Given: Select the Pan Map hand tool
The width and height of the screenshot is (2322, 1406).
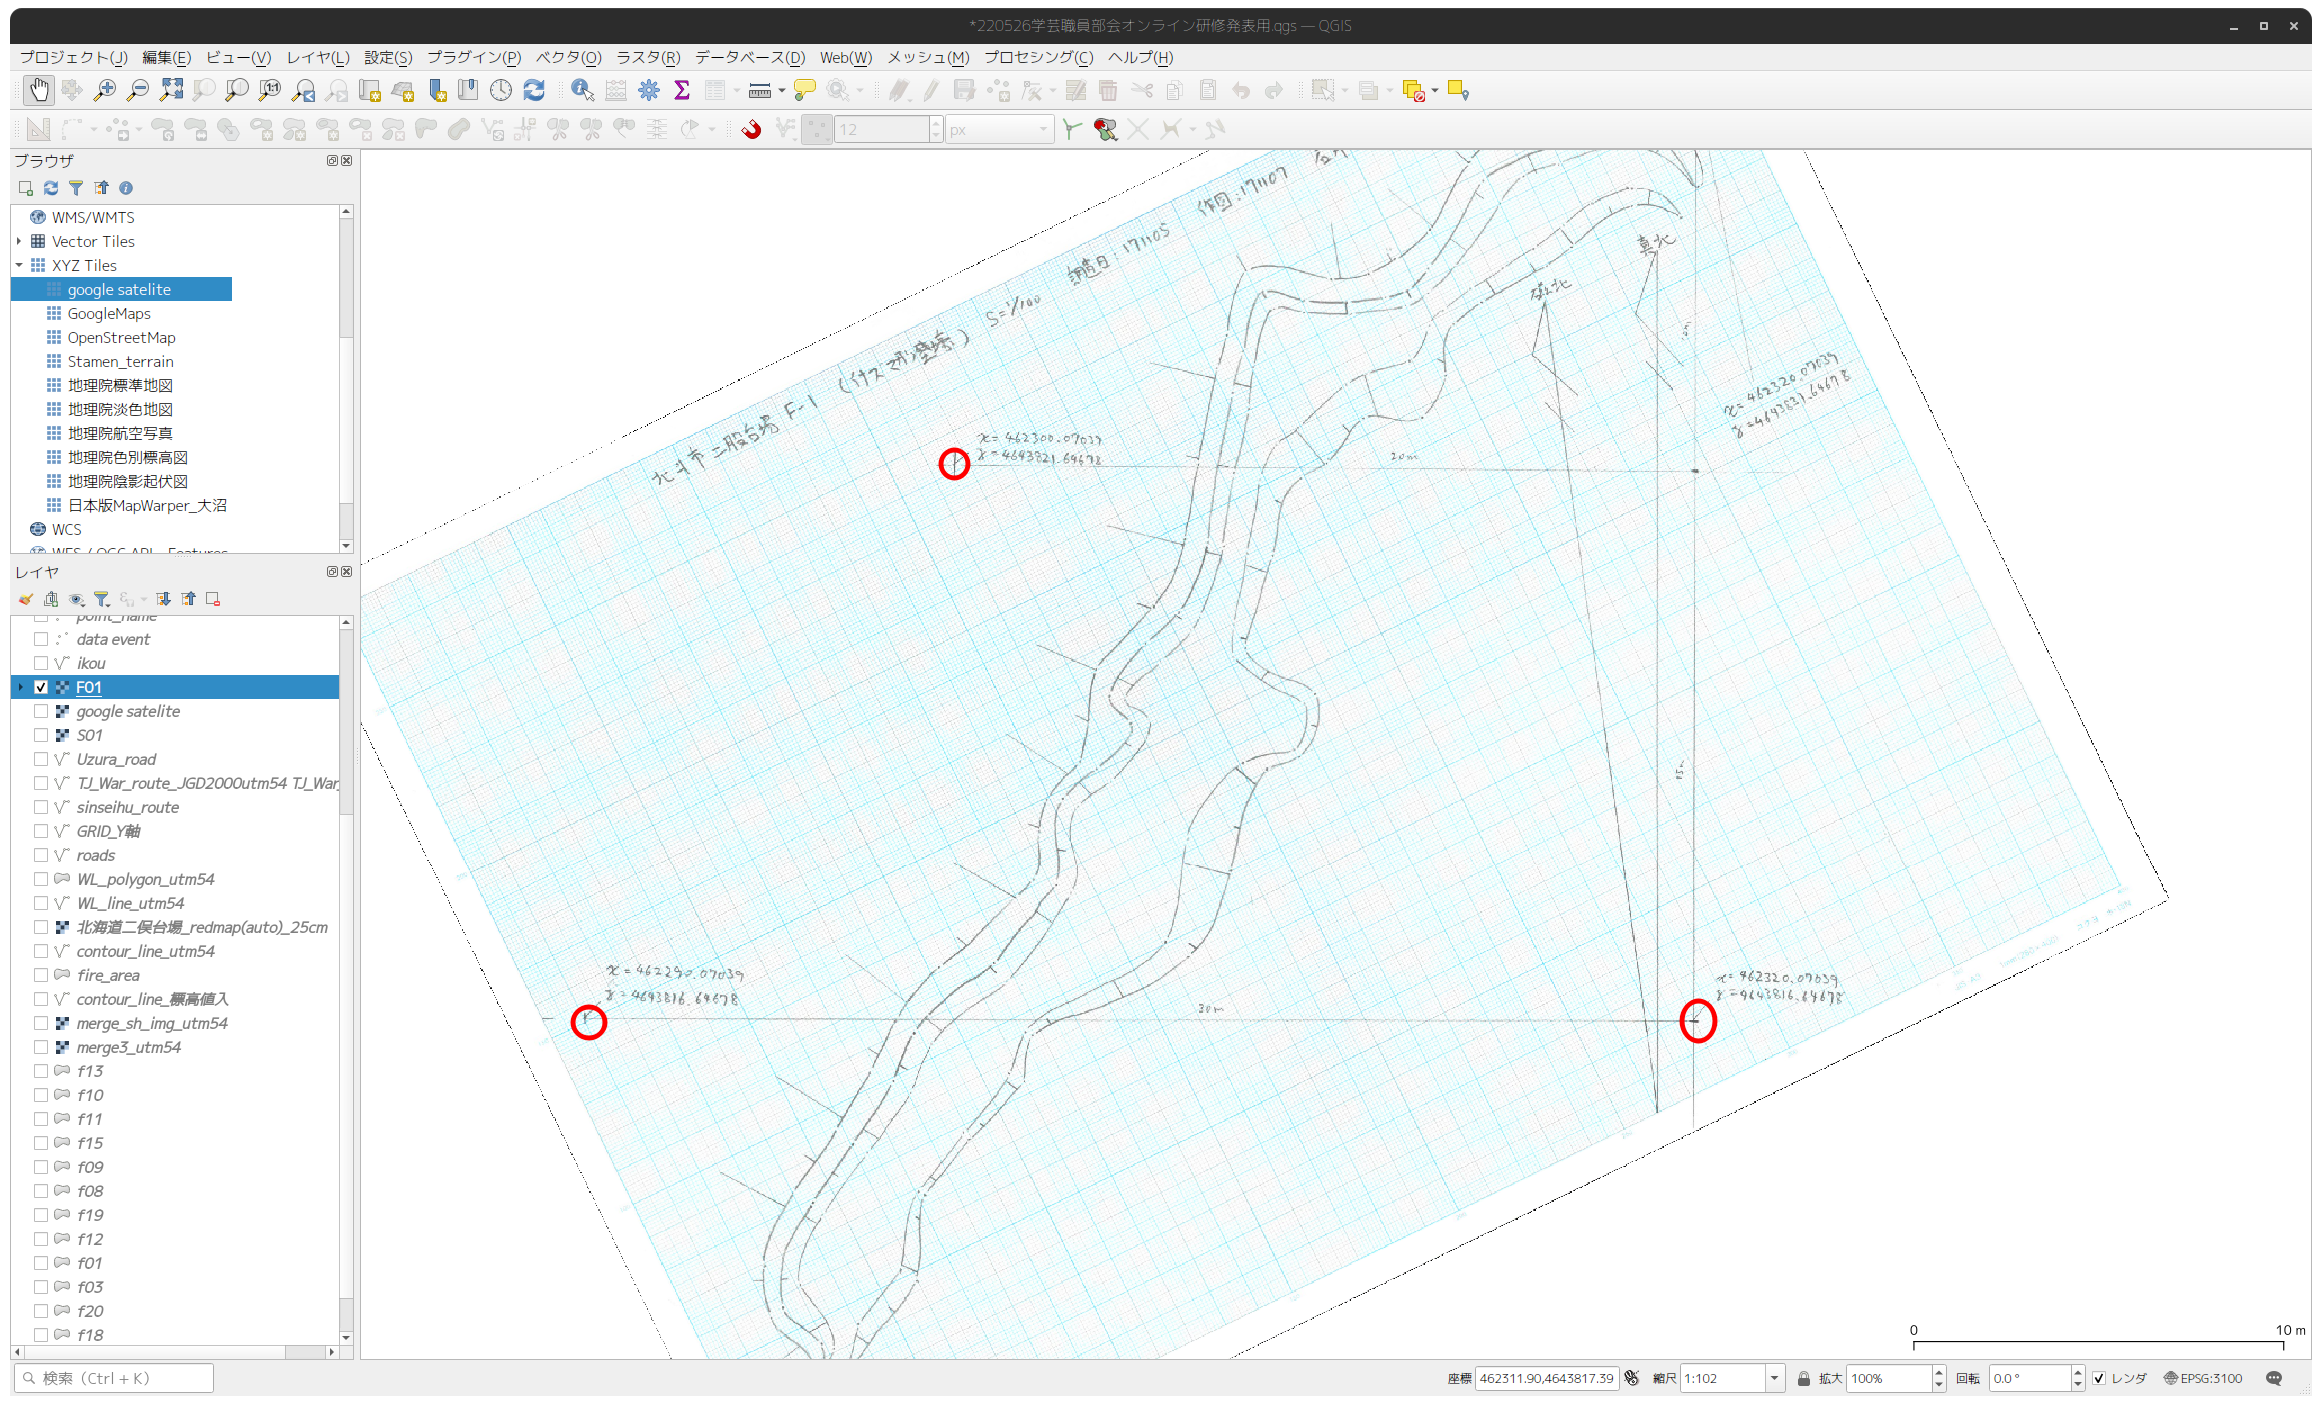Looking at the screenshot, I should [38, 91].
